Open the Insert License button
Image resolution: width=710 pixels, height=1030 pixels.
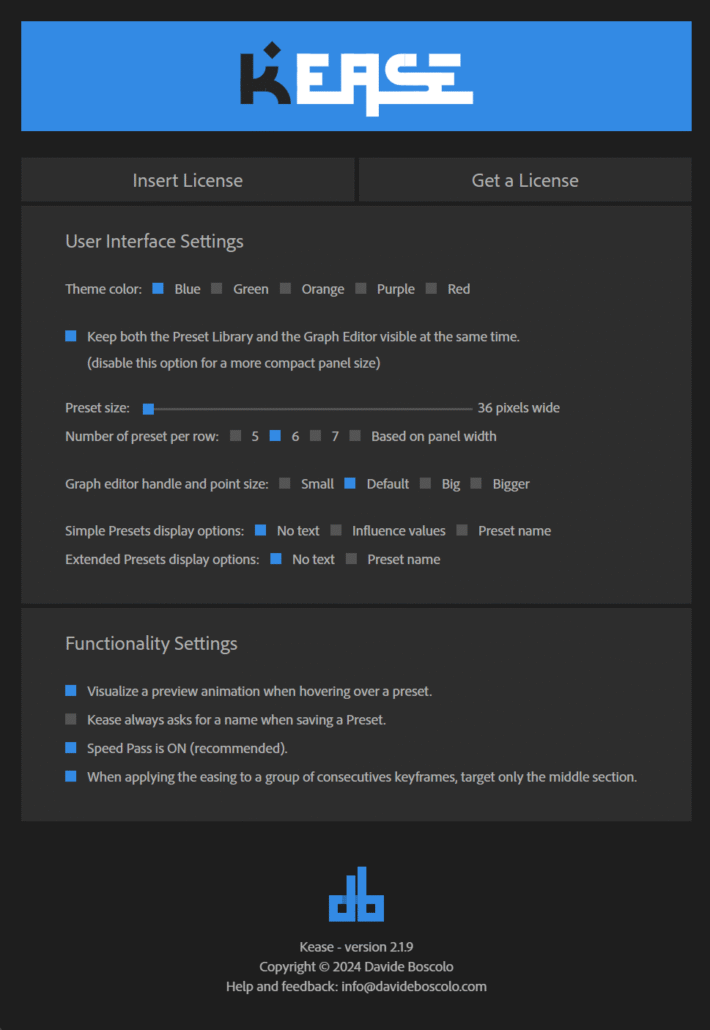click(188, 180)
